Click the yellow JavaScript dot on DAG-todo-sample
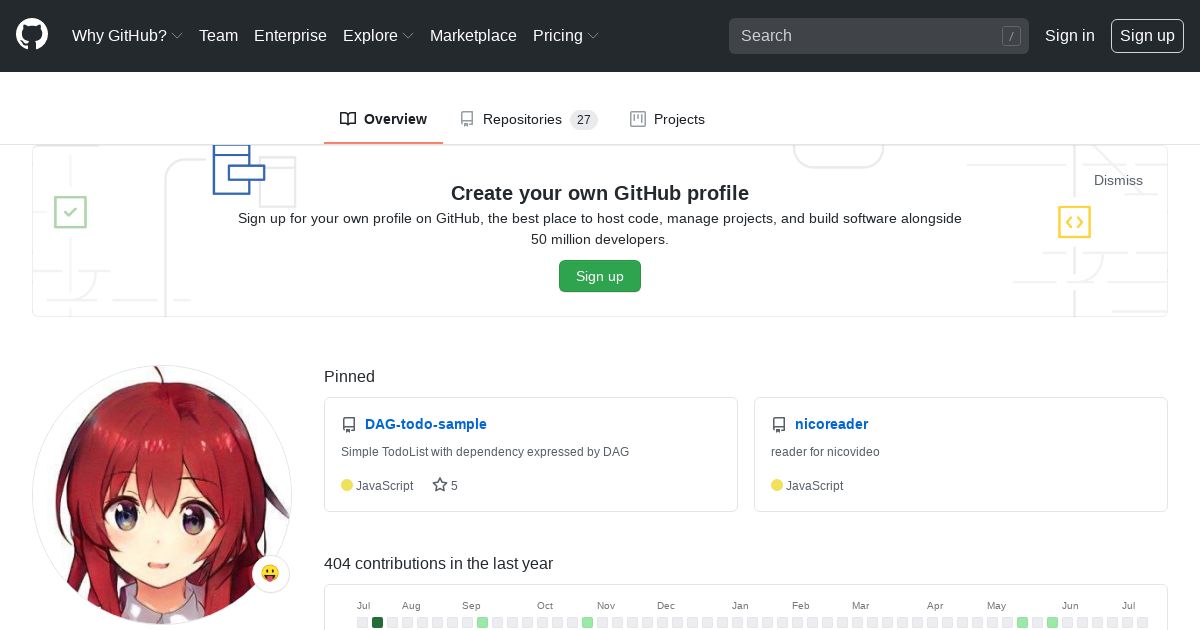The width and height of the screenshot is (1200, 630). [347, 485]
